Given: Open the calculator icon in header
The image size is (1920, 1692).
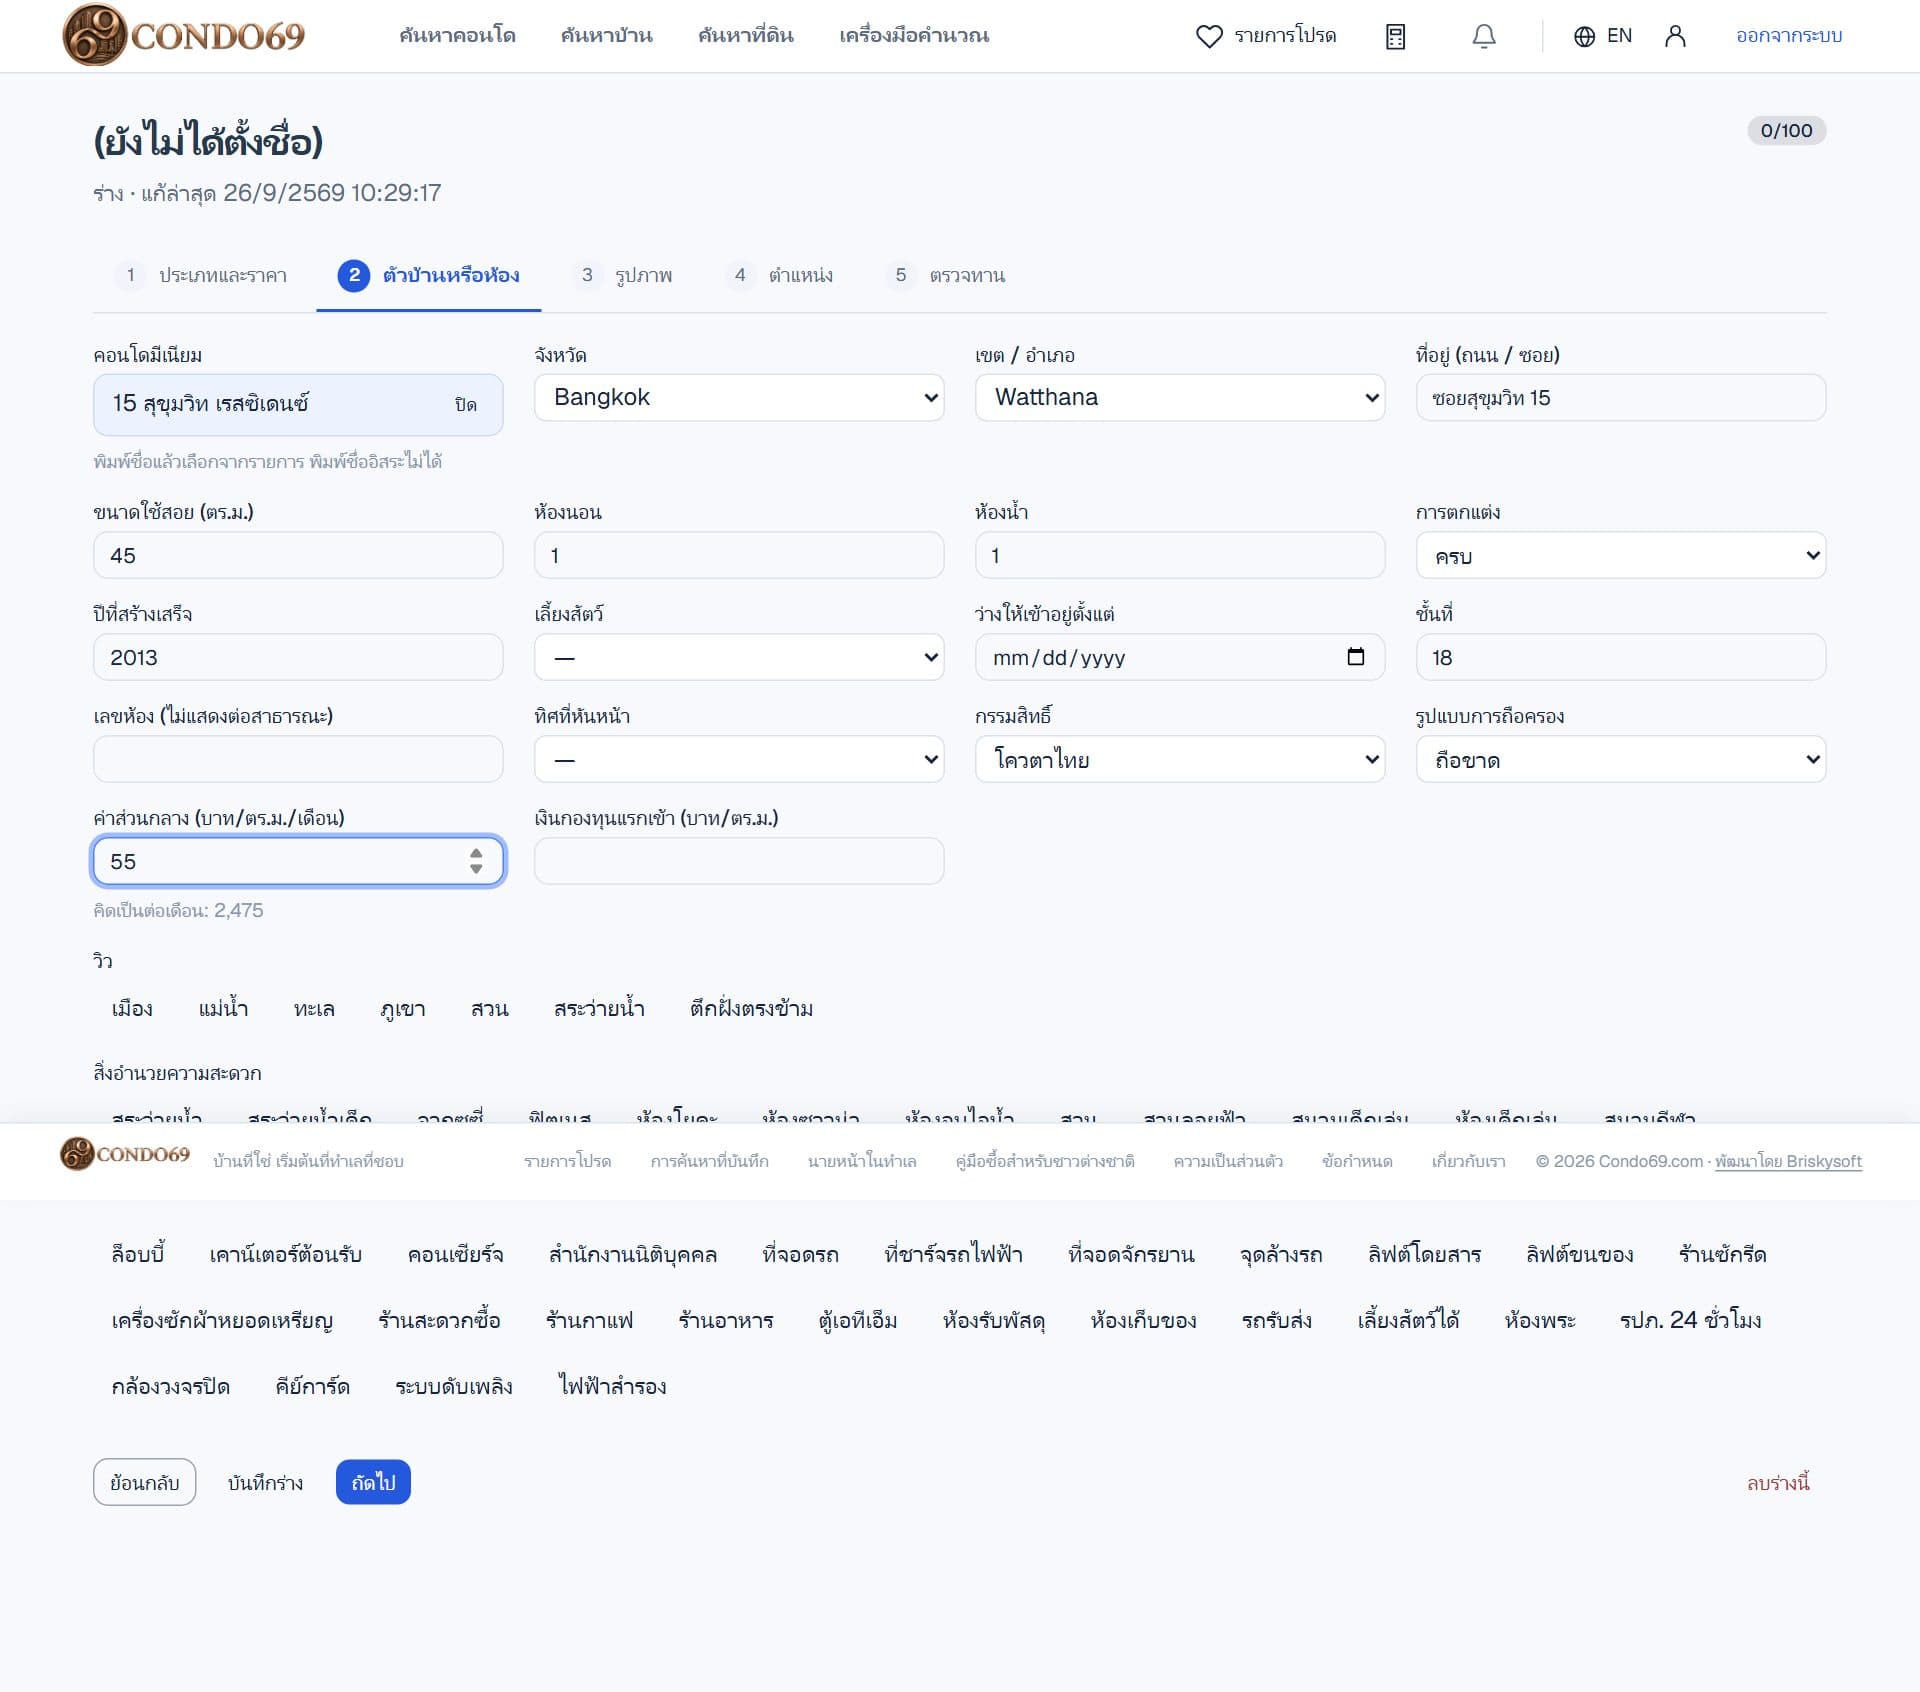Looking at the screenshot, I should coord(1395,36).
